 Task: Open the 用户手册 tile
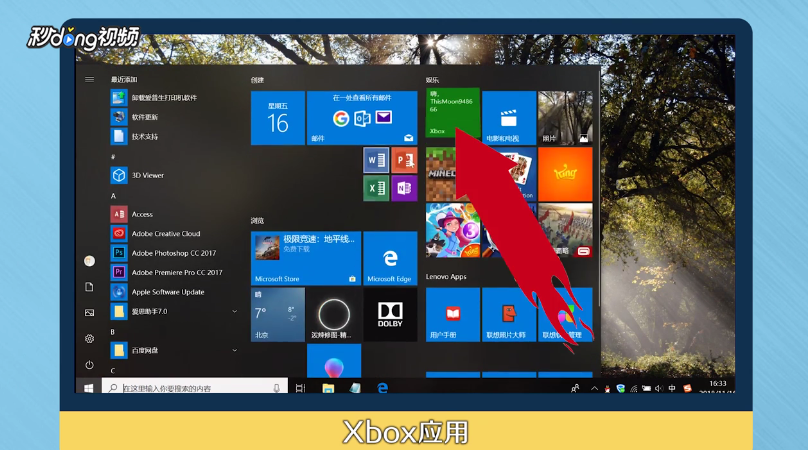click(x=452, y=314)
